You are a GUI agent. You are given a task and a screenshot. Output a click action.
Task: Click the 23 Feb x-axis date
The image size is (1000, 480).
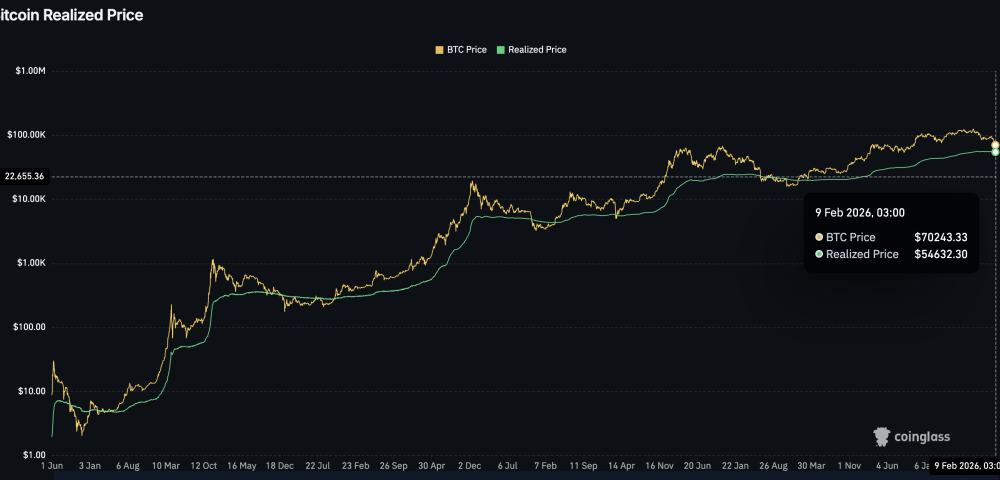click(355, 467)
